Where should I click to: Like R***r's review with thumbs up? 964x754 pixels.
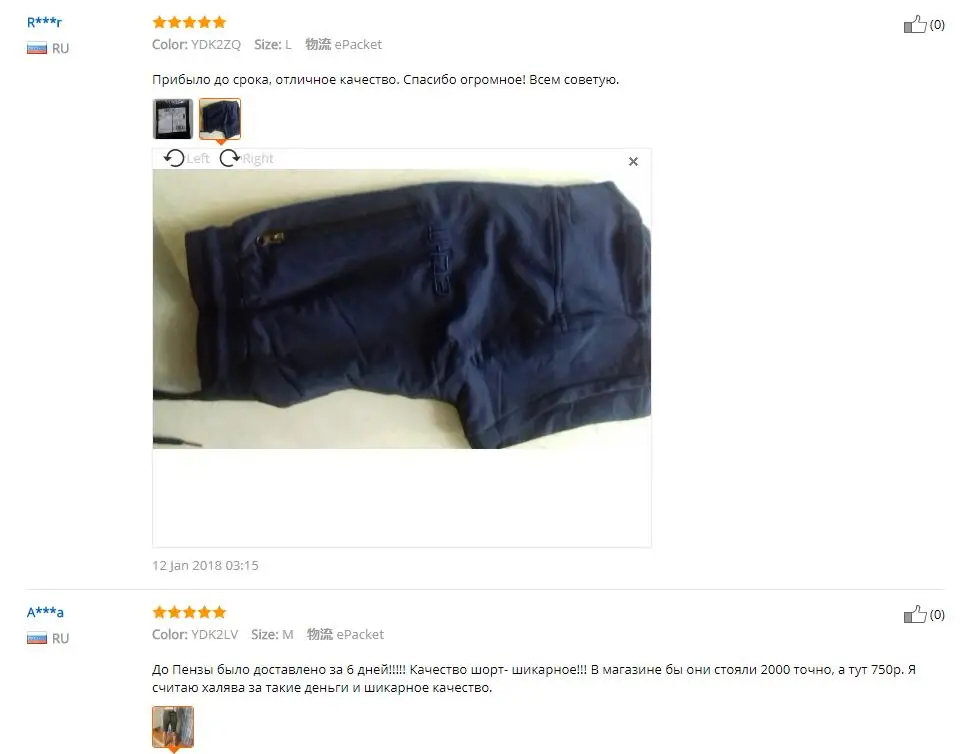915,25
